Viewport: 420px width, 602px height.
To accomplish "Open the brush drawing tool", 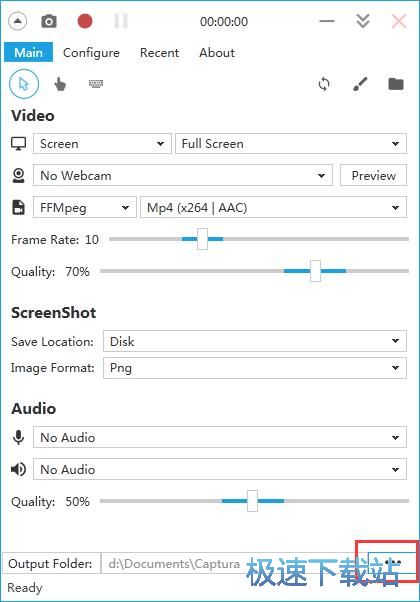I will point(360,84).
